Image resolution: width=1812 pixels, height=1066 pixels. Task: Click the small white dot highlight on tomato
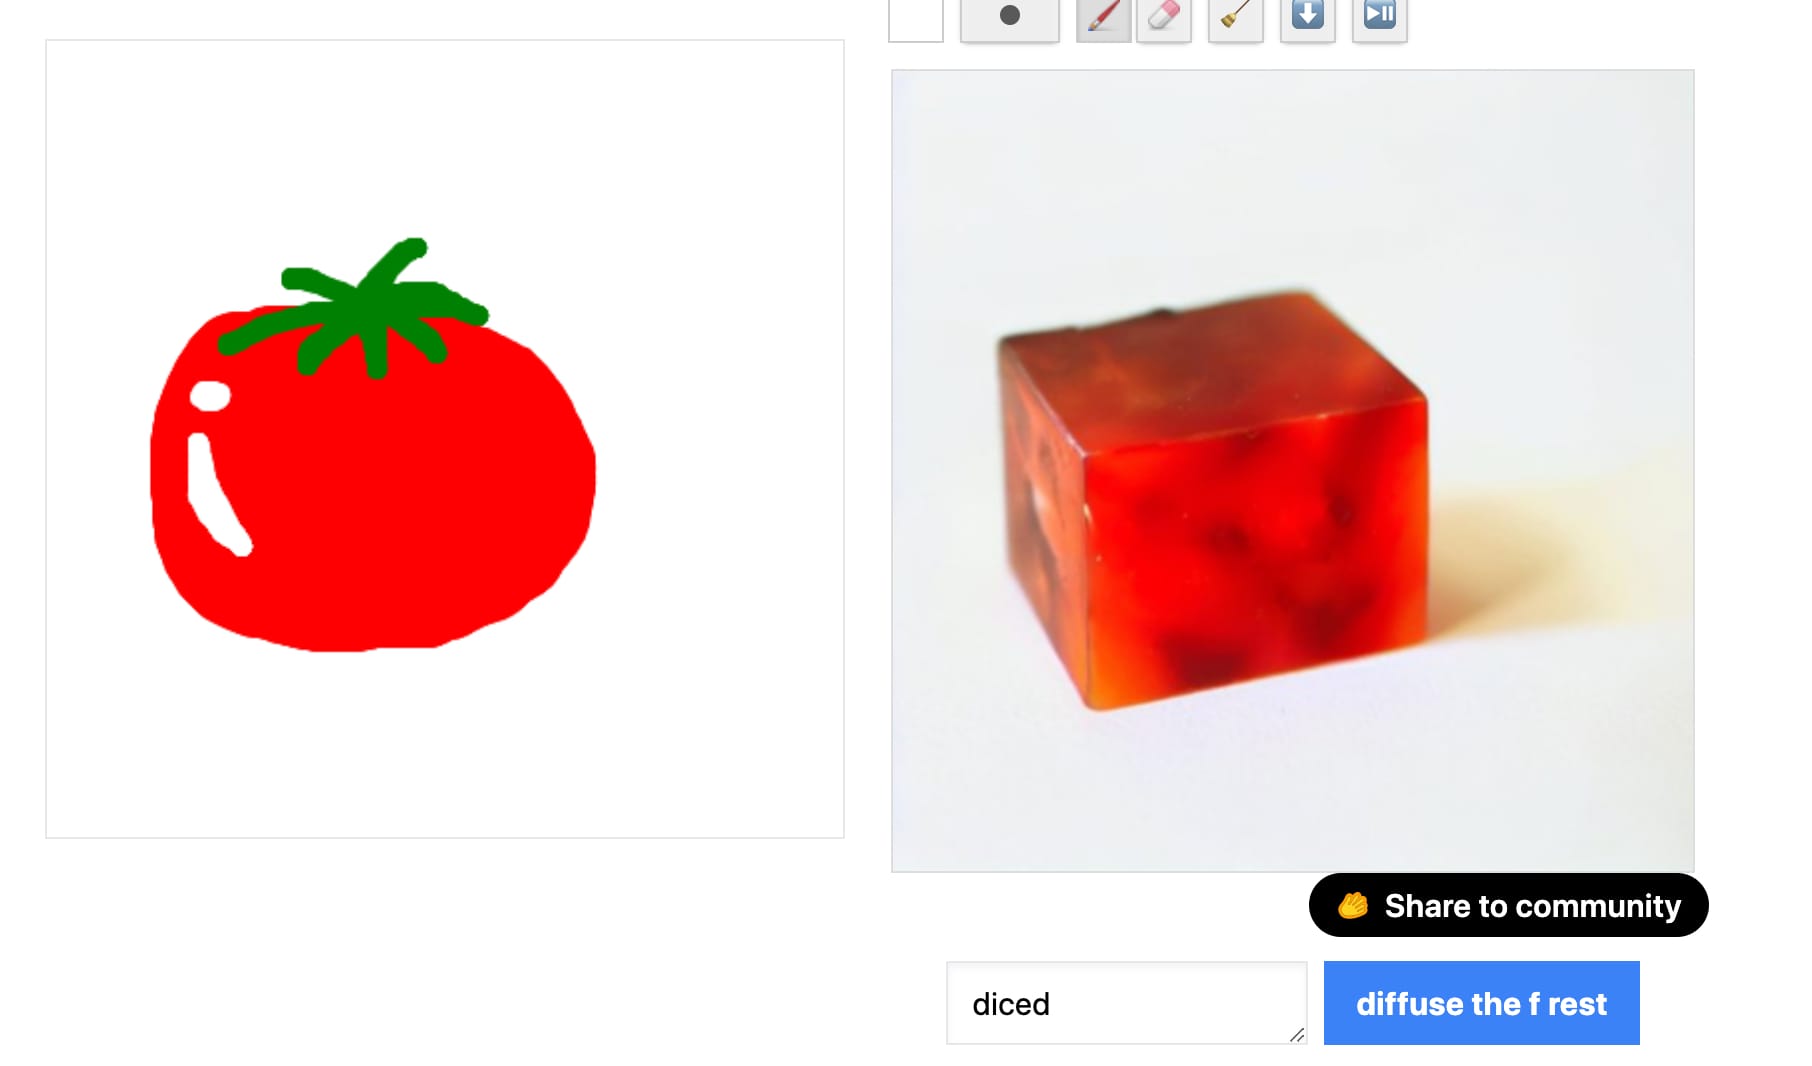pyautogui.click(x=210, y=396)
